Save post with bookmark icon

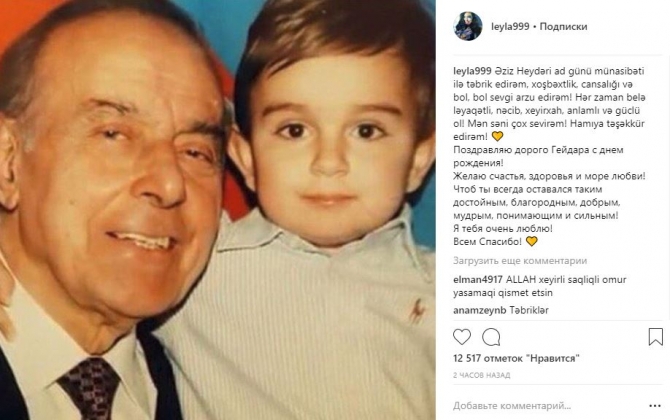point(655,337)
